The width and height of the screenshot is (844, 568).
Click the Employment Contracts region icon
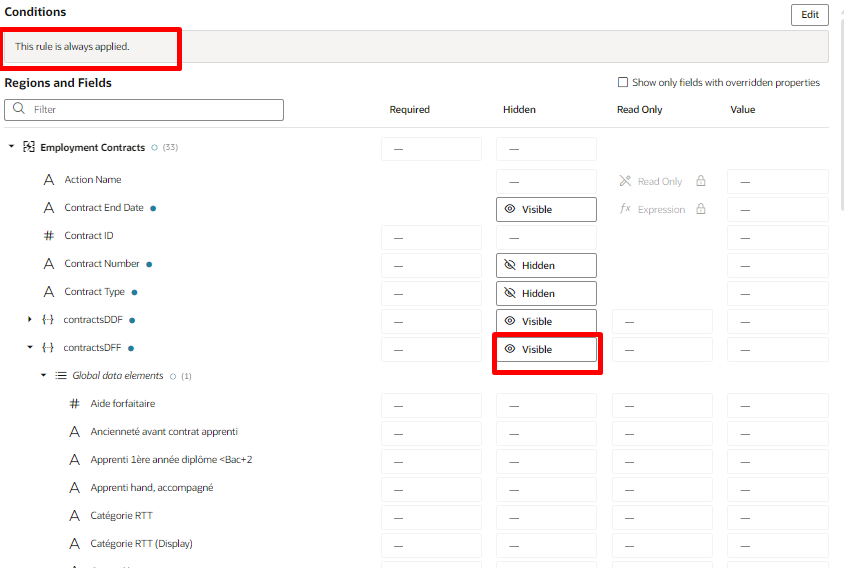(29, 146)
